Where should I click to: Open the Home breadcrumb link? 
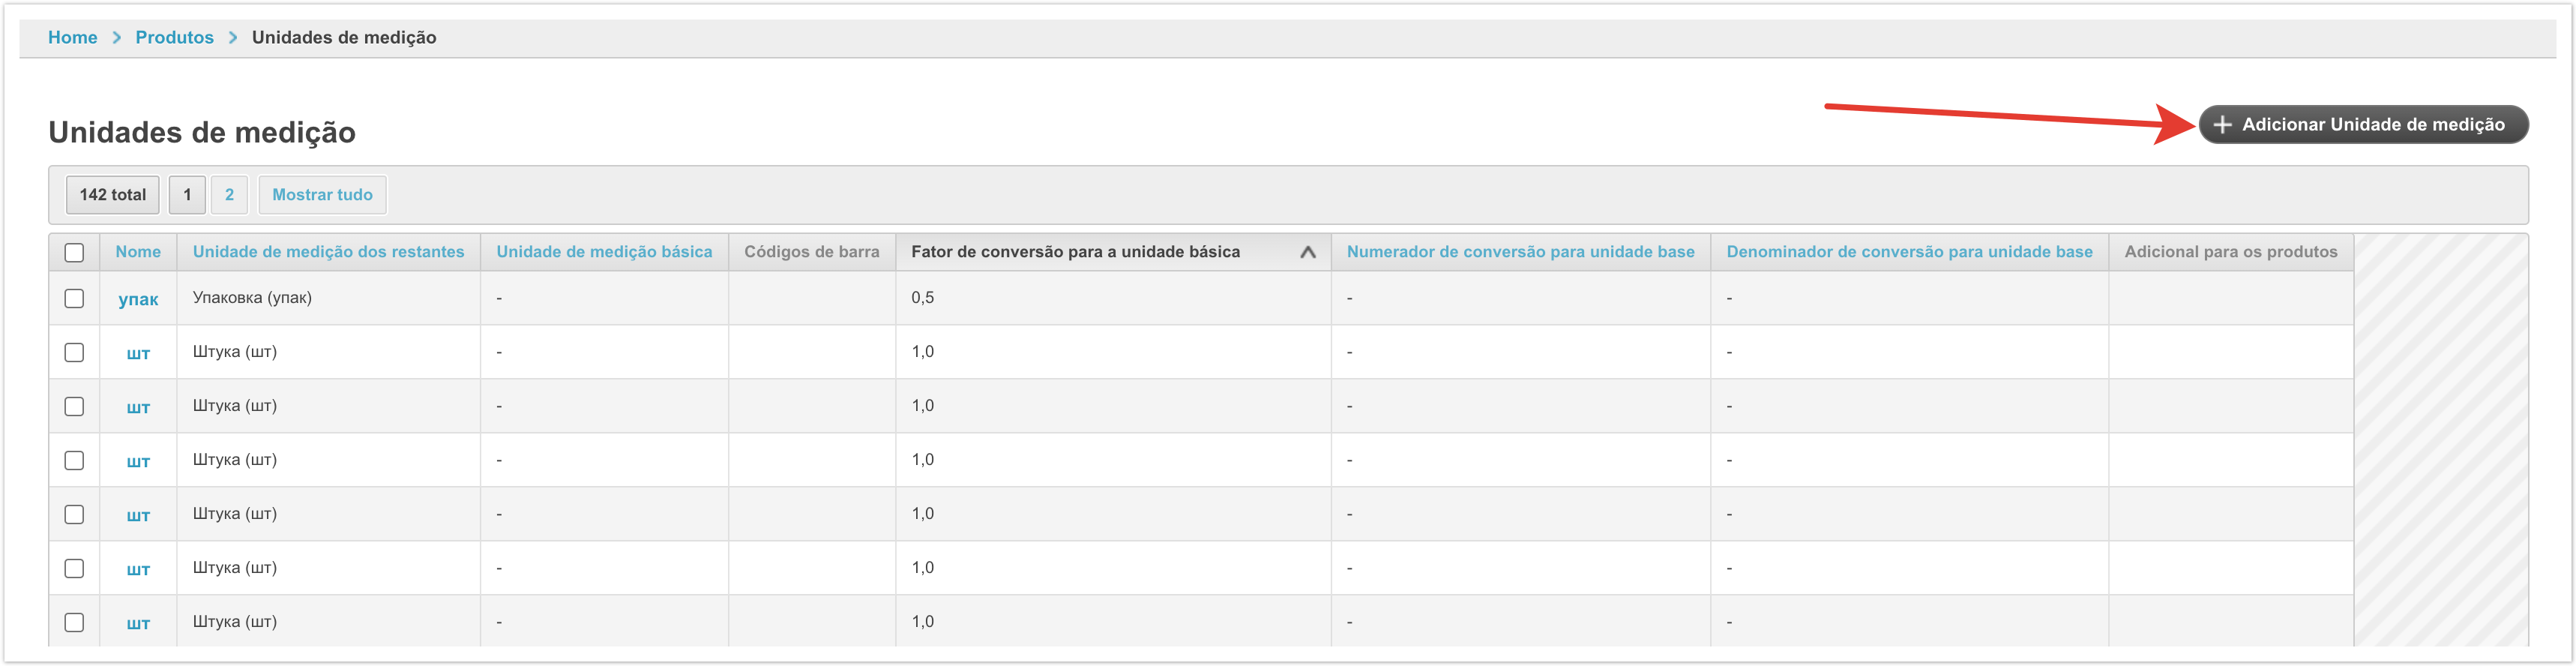[x=73, y=38]
